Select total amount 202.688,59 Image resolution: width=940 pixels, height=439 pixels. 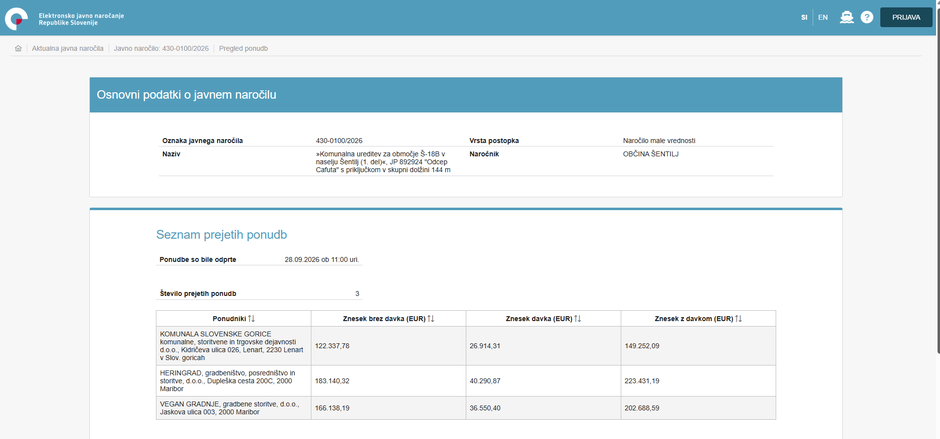642,408
